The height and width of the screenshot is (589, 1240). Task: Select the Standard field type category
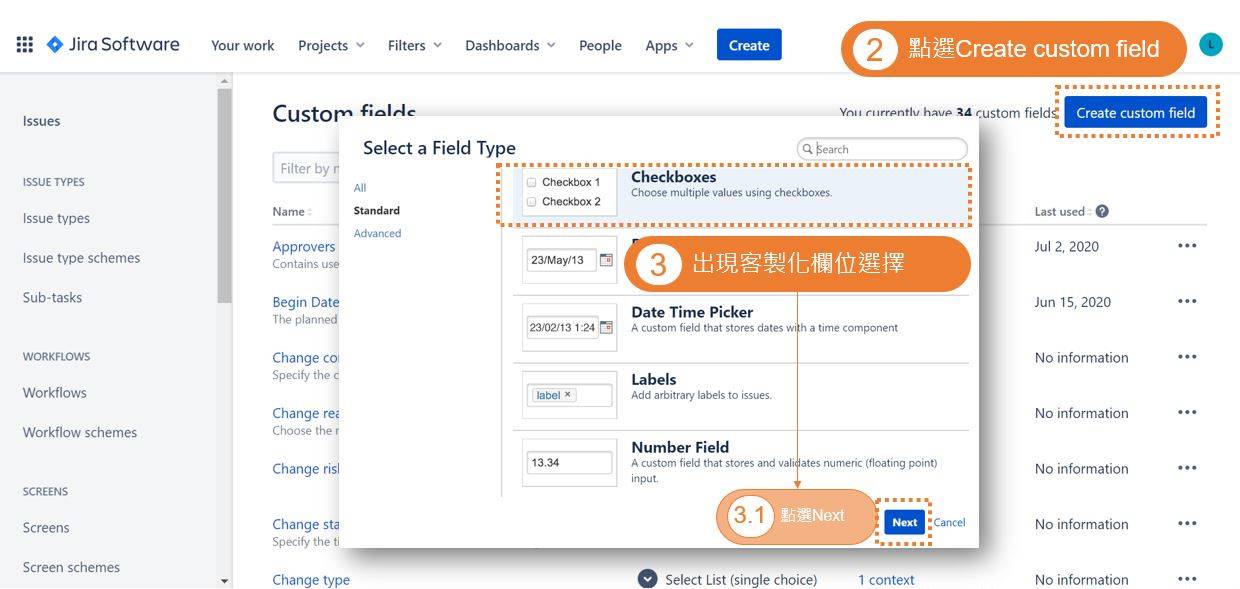377,210
